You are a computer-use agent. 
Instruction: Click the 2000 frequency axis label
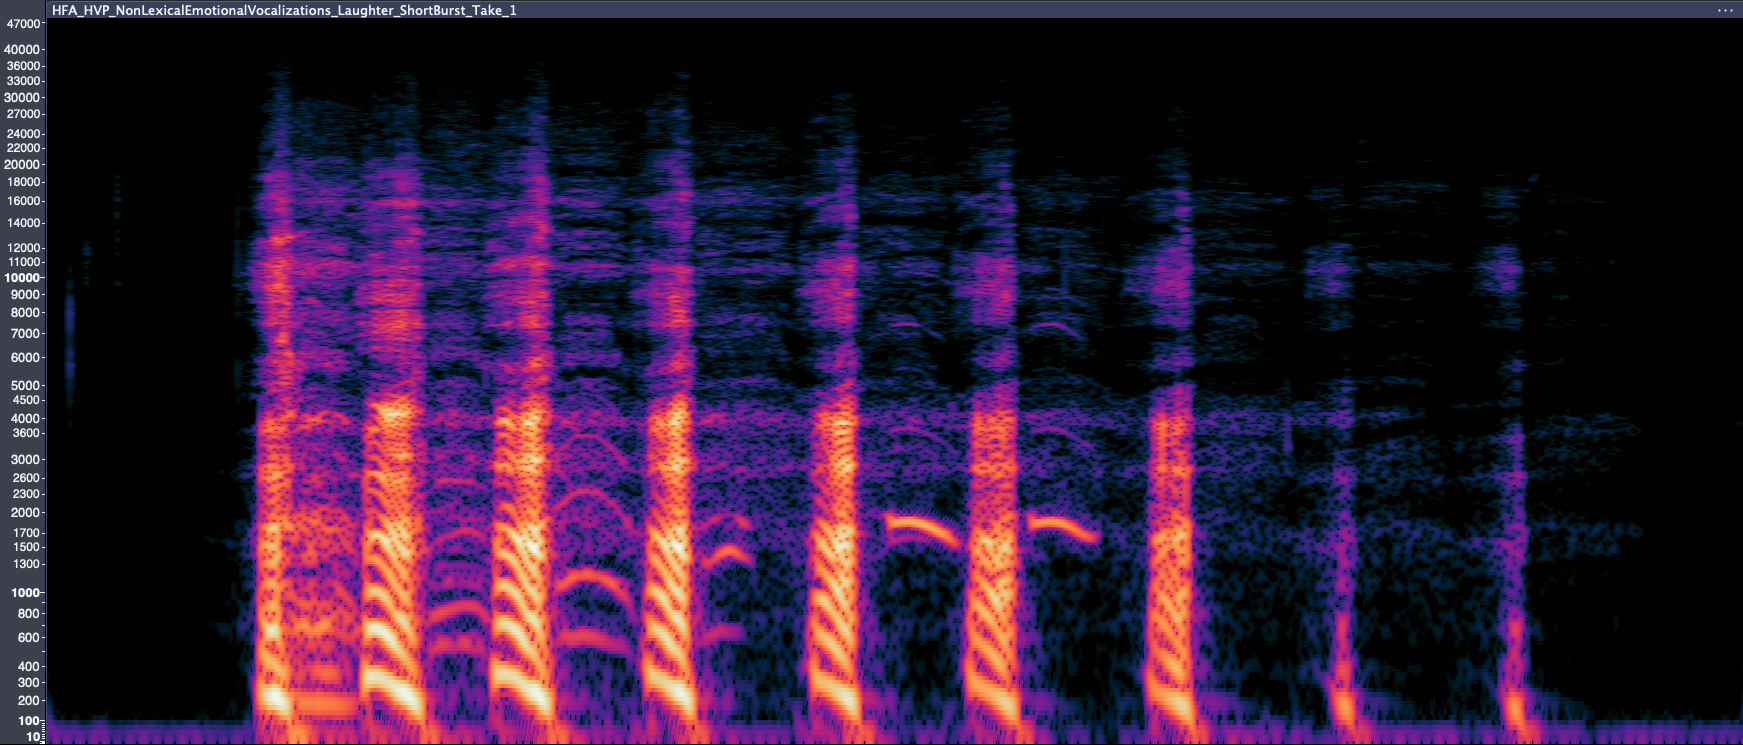point(26,513)
